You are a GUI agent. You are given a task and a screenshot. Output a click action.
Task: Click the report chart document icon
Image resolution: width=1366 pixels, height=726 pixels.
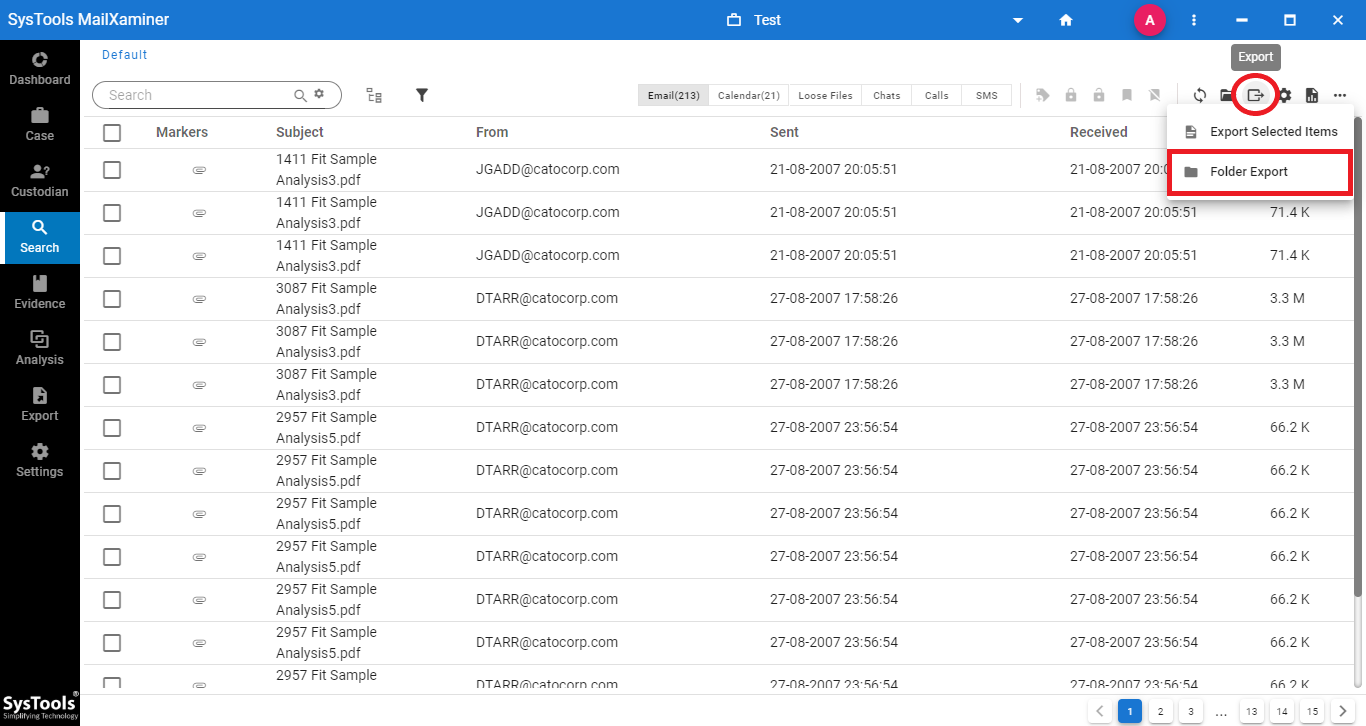(x=1312, y=95)
